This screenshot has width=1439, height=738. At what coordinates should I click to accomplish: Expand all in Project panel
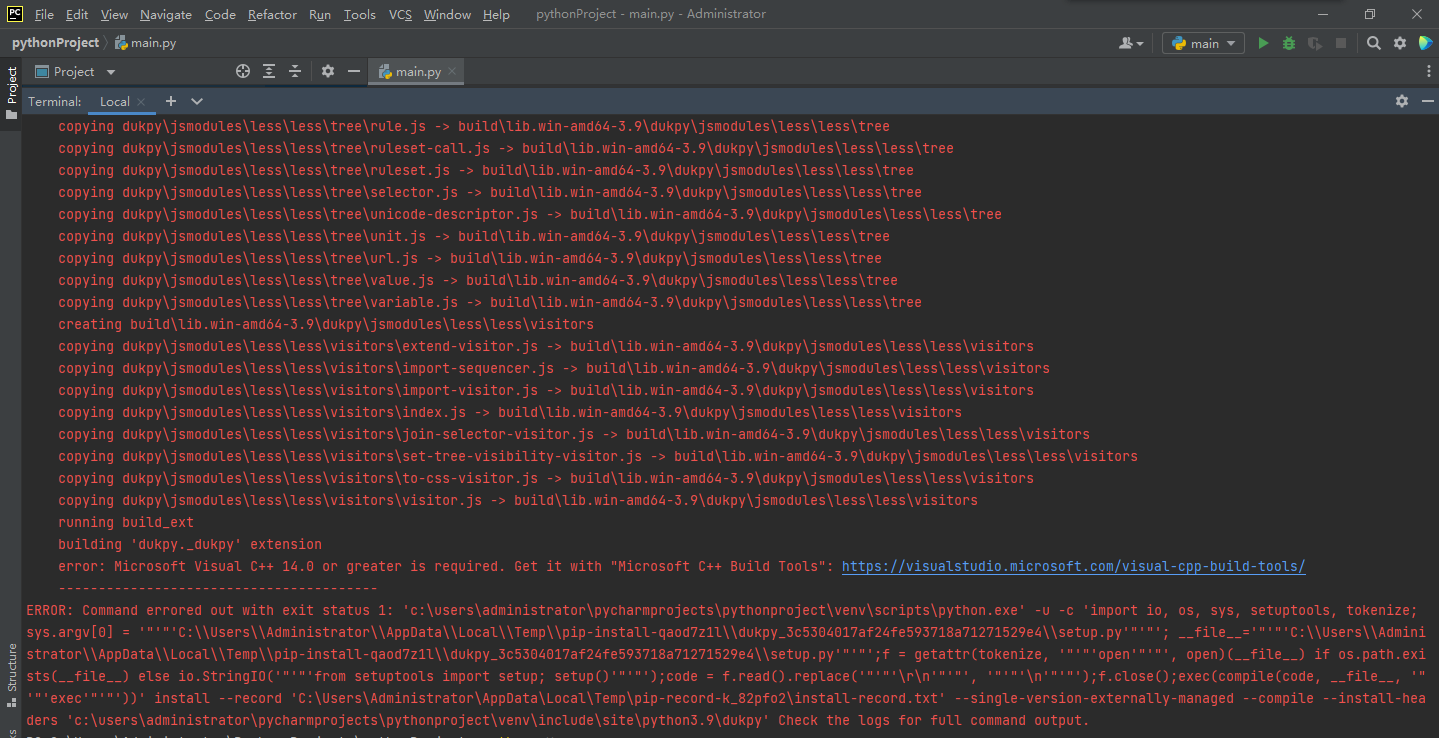[269, 71]
